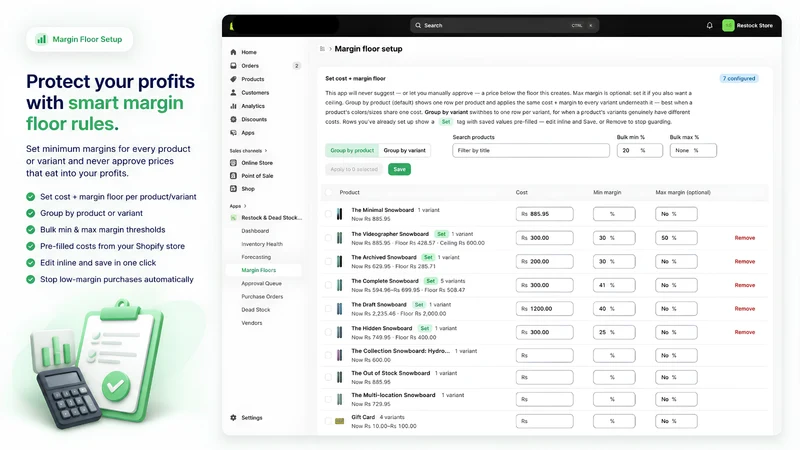Screen dimensions: 800x450
Task: Click the Restock Store avatar icon
Action: click(x=728, y=25)
